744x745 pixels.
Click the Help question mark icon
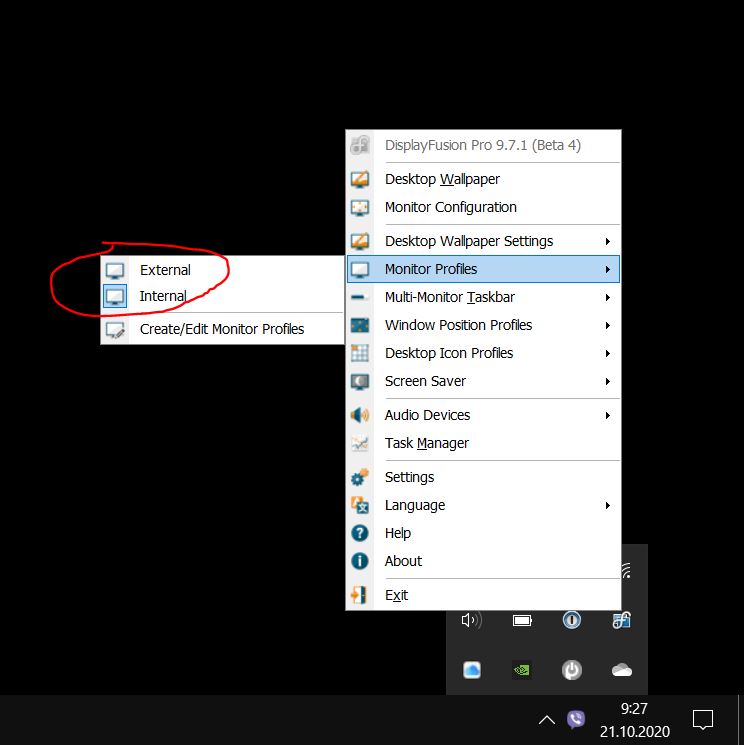point(360,533)
